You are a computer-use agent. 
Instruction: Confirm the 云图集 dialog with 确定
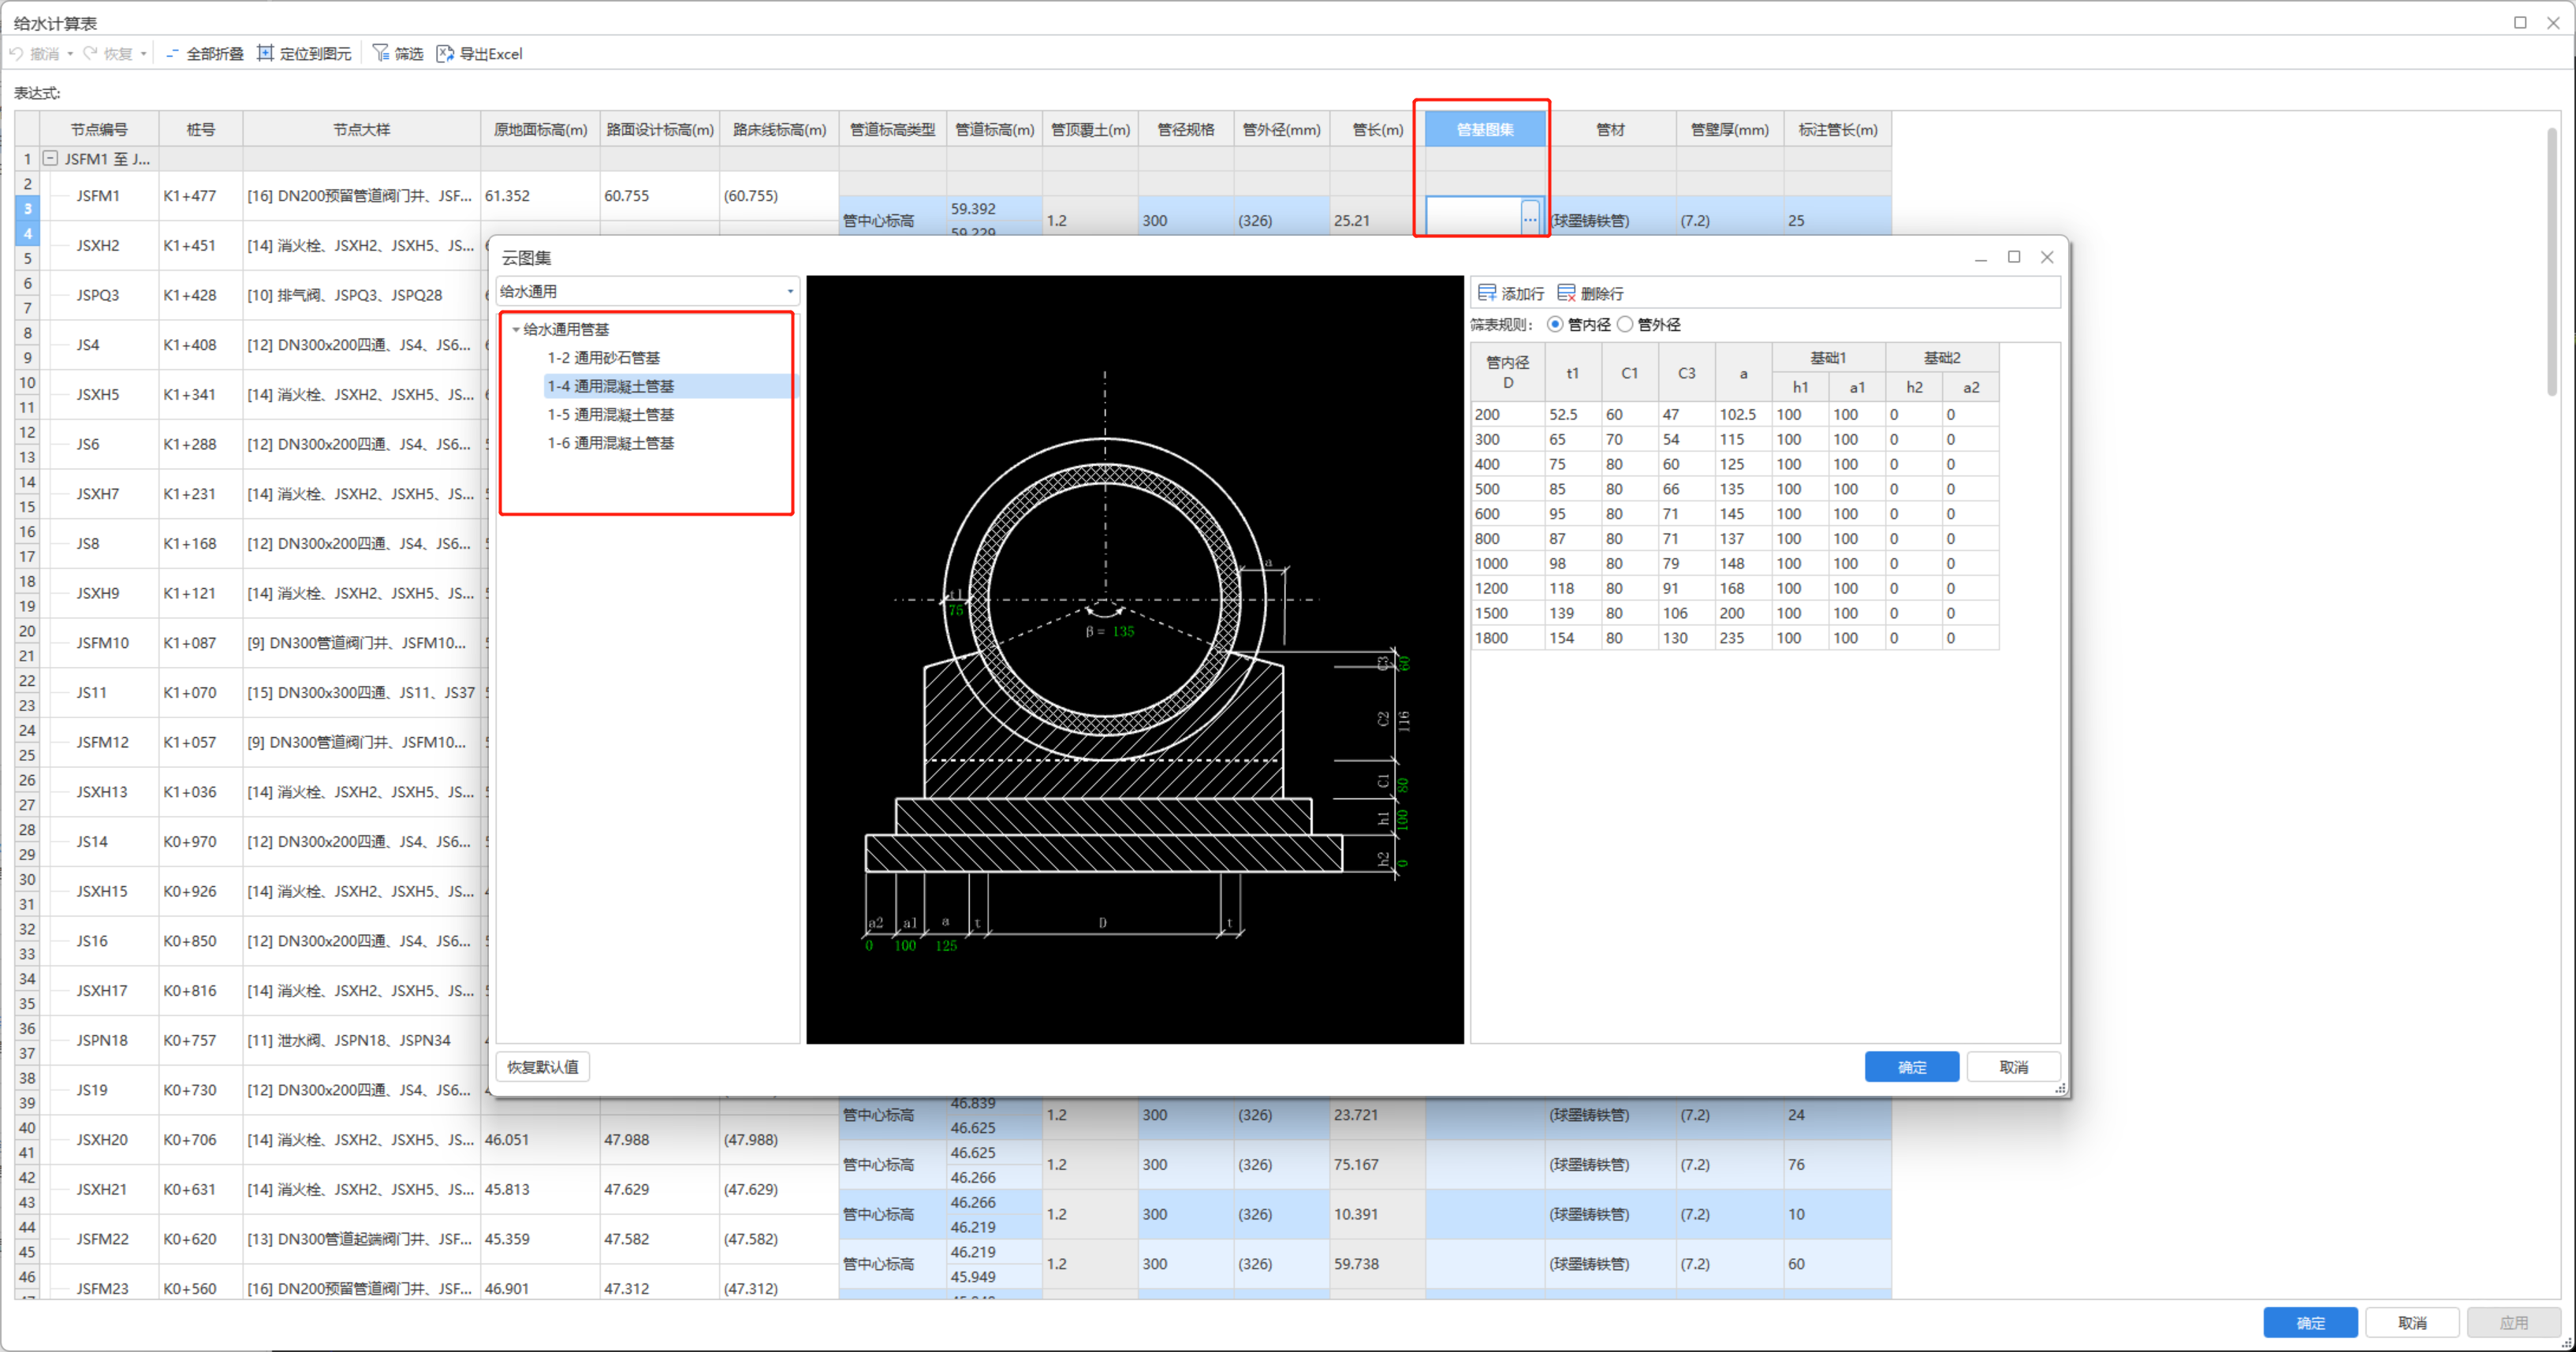pyautogui.click(x=1911, y=1067)
